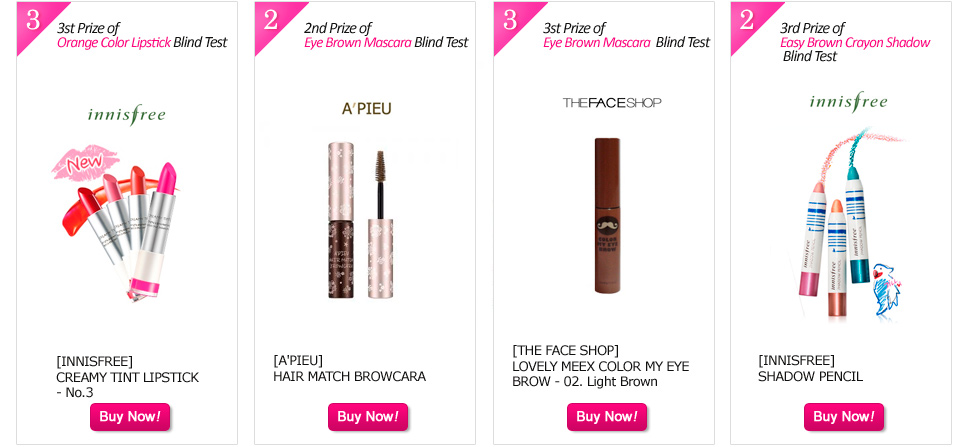
Task: Click the HAIR MATCH BROWCARA product name
Action: point(350,376)
